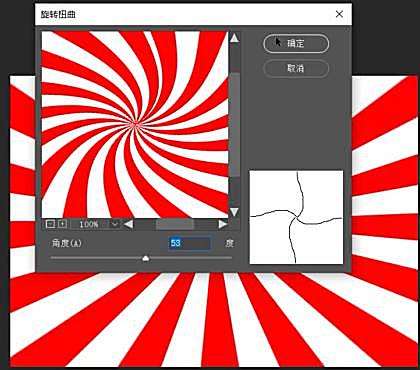Open the 100% zoom level dropdown

[x=115, y=224]
